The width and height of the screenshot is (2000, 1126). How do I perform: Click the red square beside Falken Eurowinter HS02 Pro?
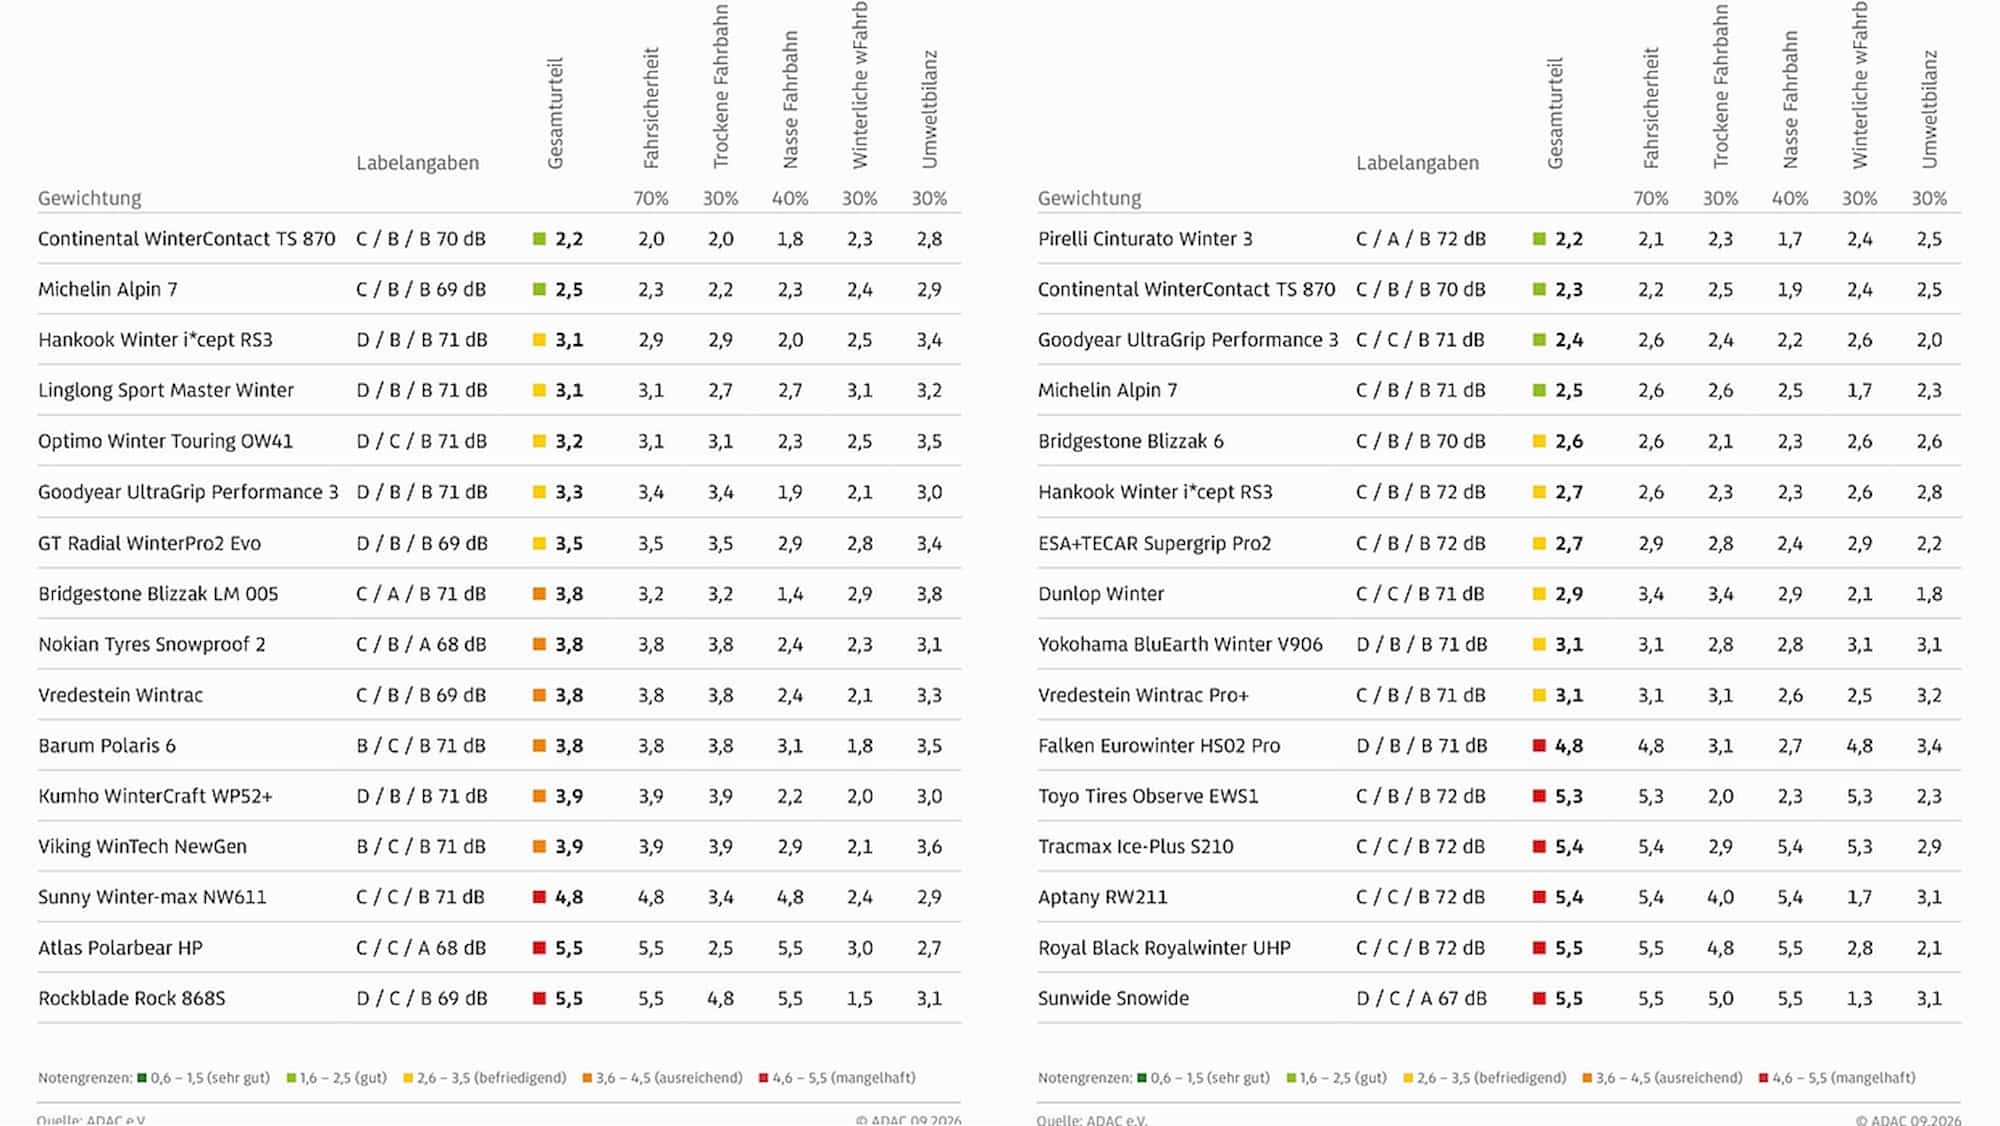pyautogui.click(x=1539, y=745)
